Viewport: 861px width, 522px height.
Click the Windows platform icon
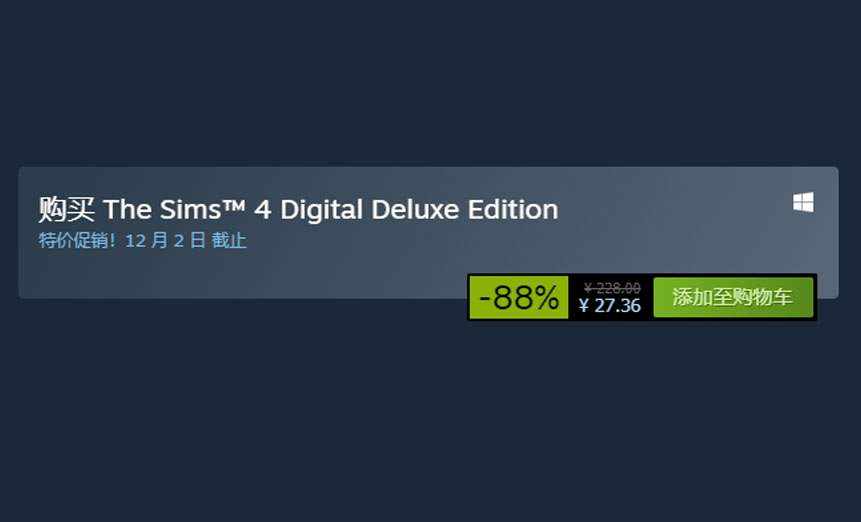[x=803, y=202]
